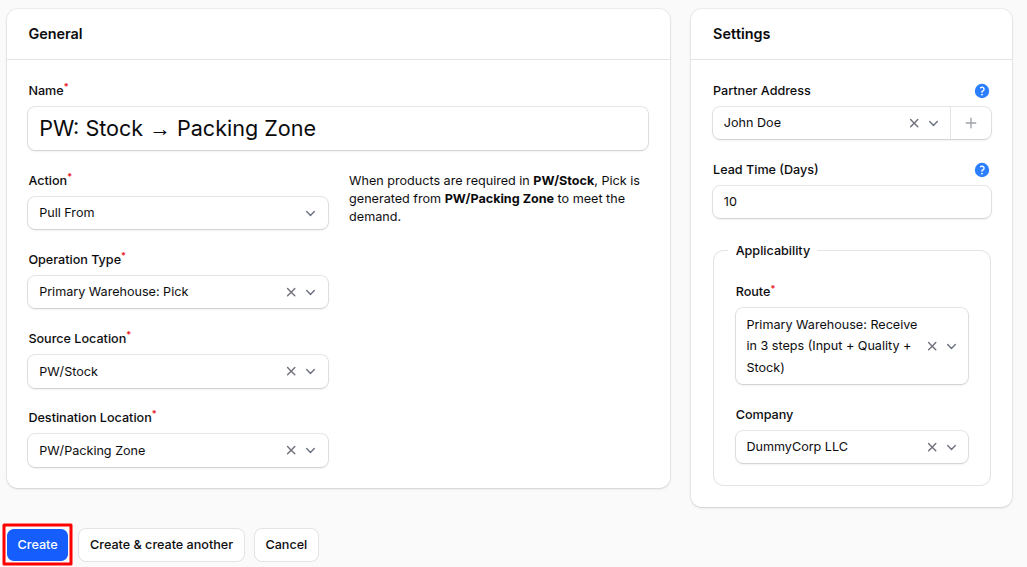Screen dimensions: 1027x567
Task: Open the Action dropdown showing Pull From
Action: click(x=310, y=213)
